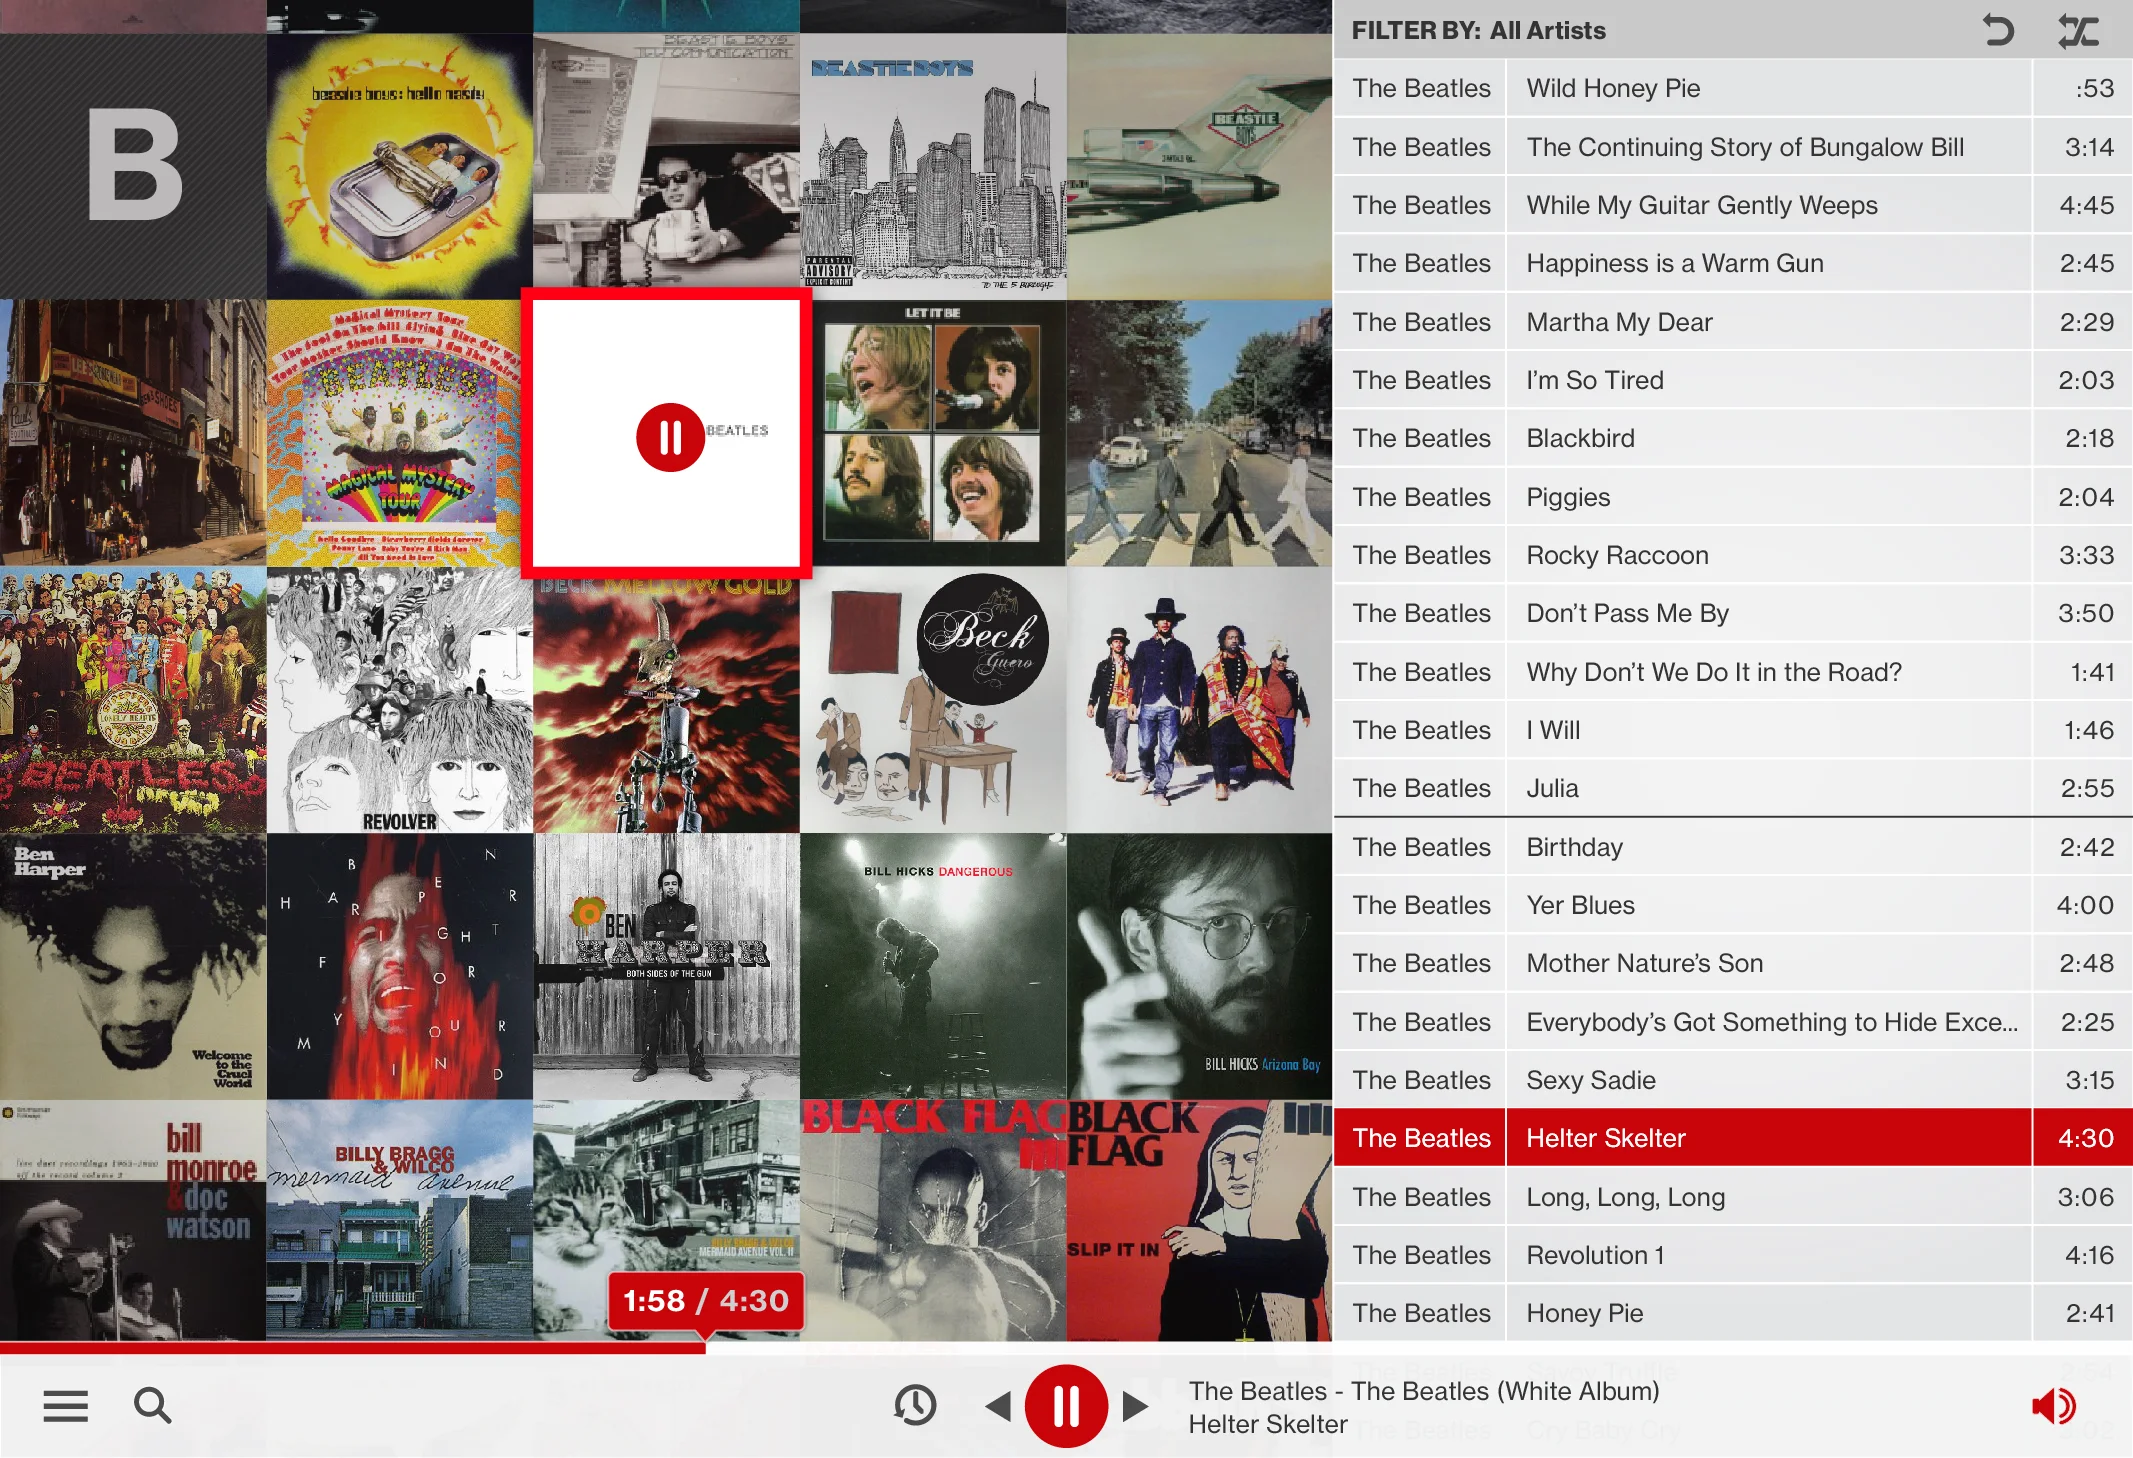2133x1458 pixels.
Task: Open the Let It Be album cover
Action: [x=933, y=433]
